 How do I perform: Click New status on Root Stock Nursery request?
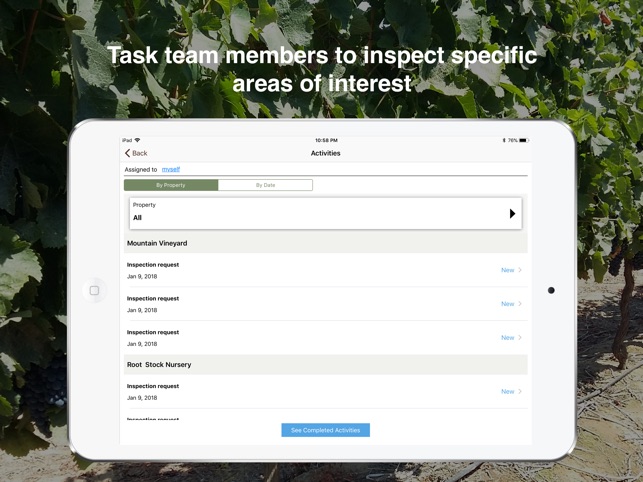click(x=507, y=391)
